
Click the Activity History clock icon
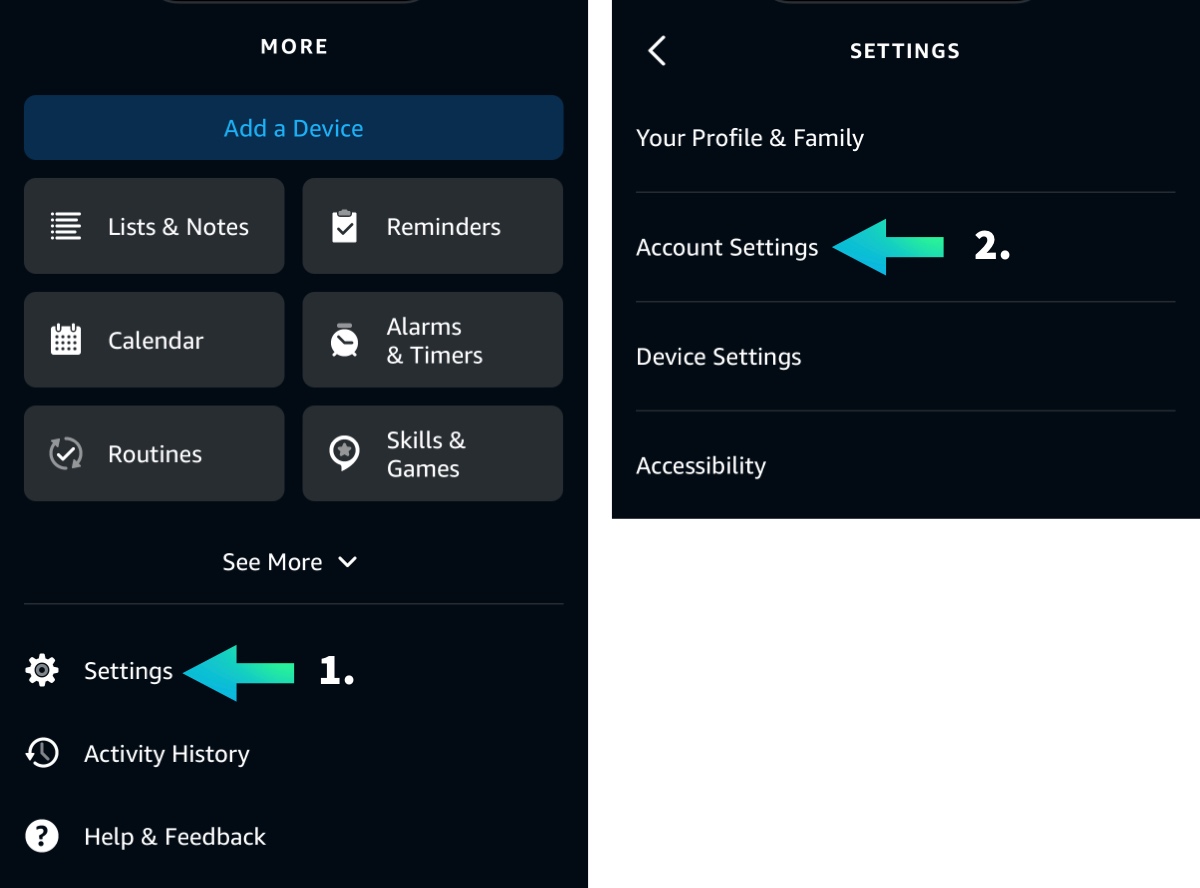(42, 753)
